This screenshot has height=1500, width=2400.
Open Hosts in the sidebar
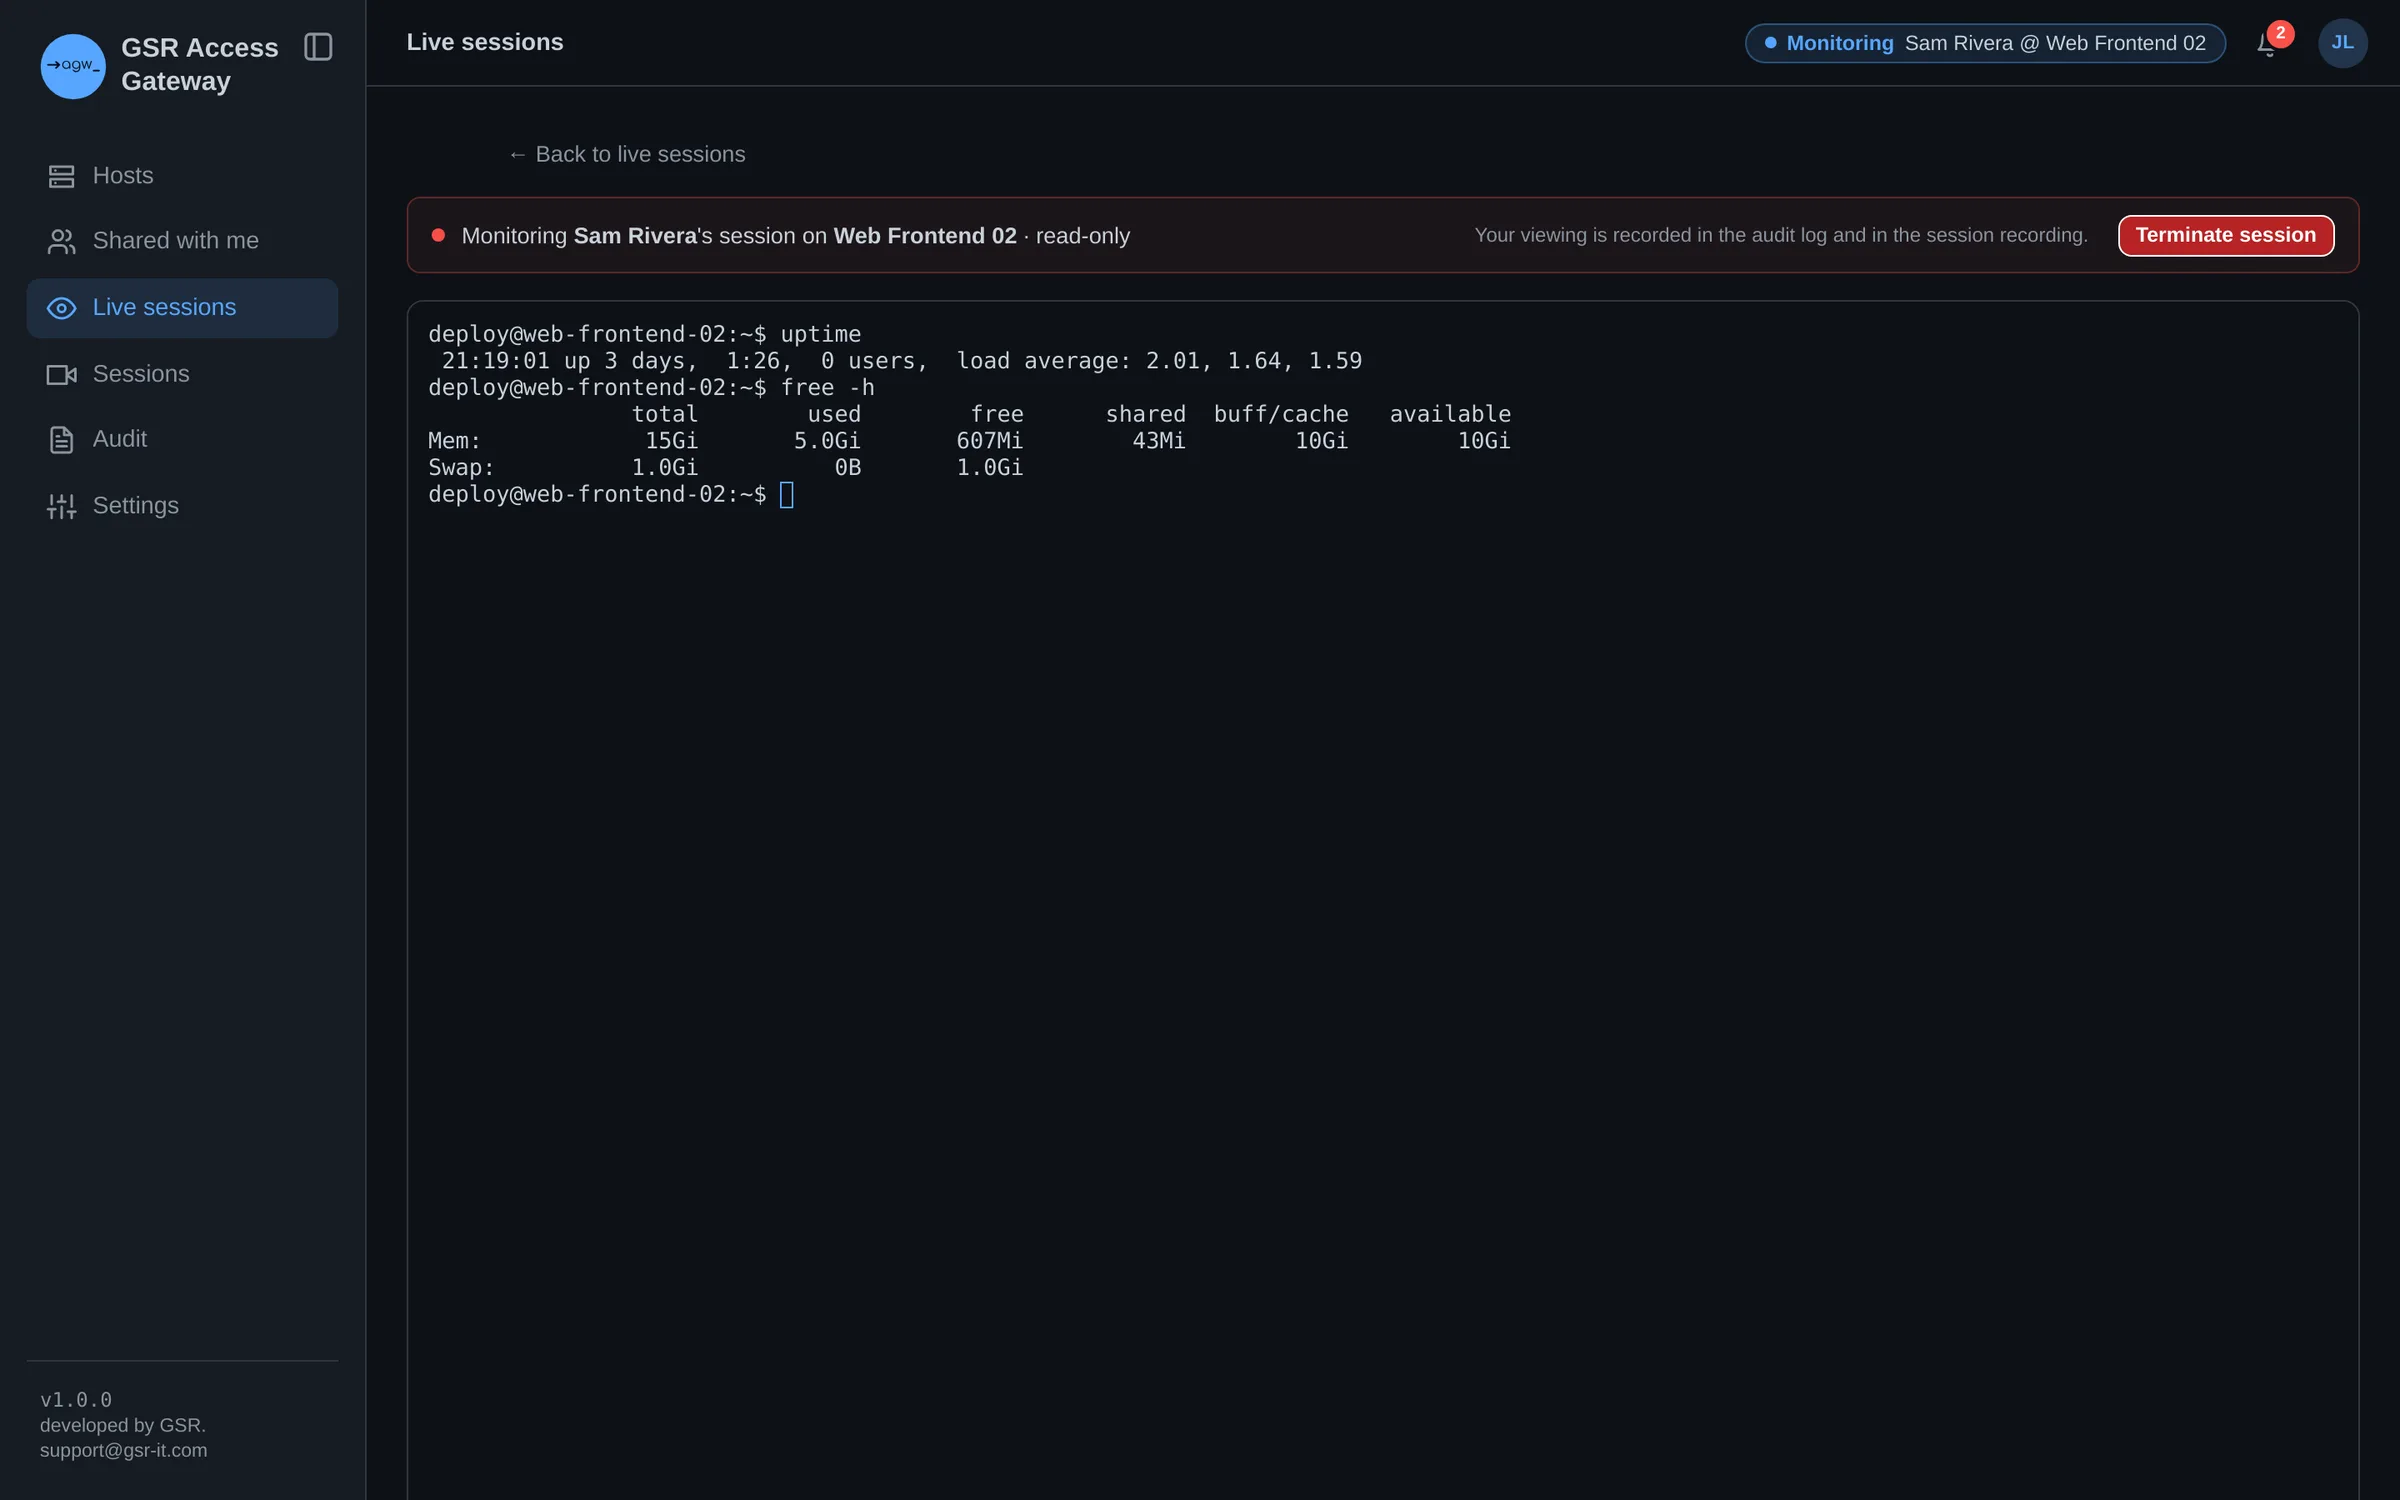coord(182,176)
